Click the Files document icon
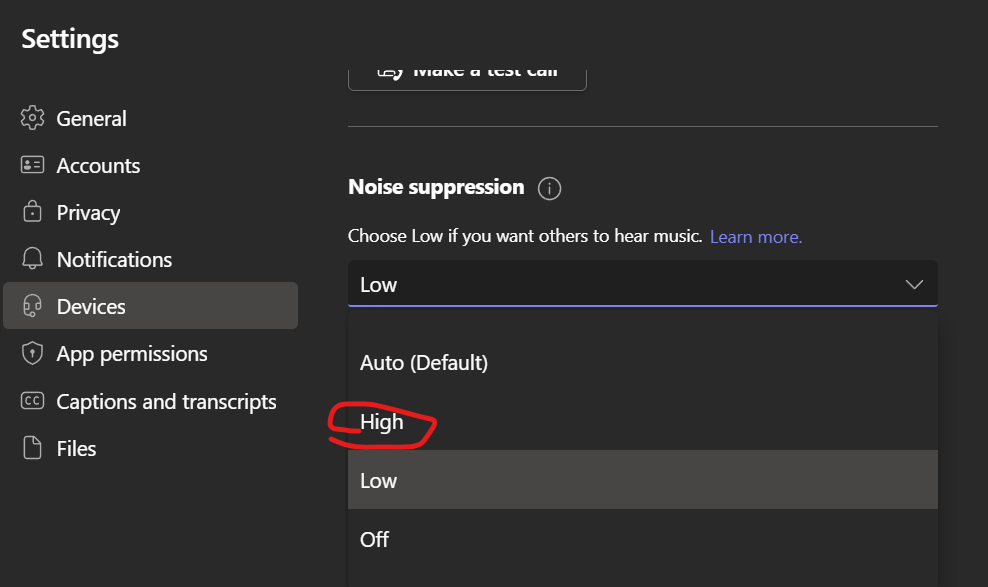This screenshot has height=587, width=988. [x=32, y=448]
